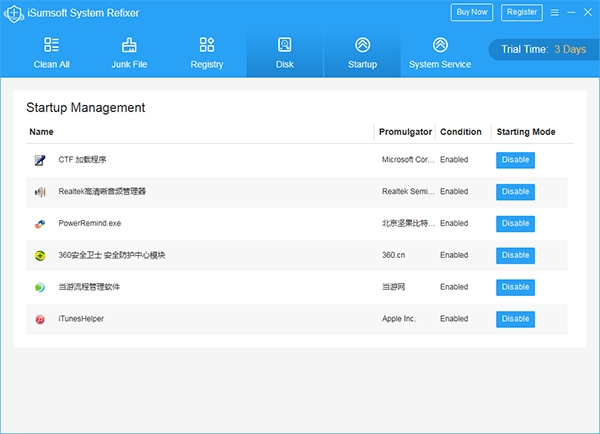The image size is (600, 434).
Task: Disable the 360 security startup item
Action: (x=515, y=255)
